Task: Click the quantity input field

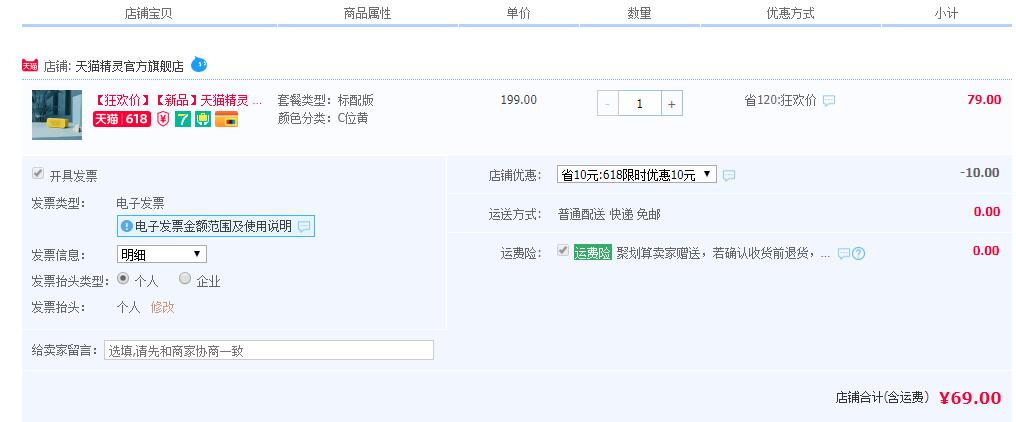Action: (640, 104)
